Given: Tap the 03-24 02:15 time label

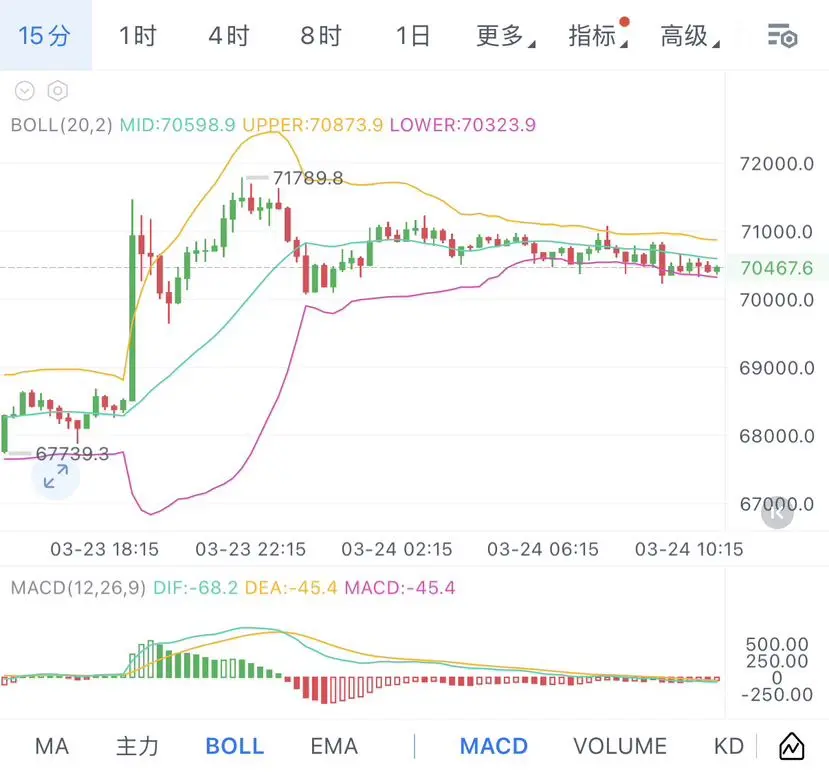Looking at the screenshot, I should click(397, 549).
